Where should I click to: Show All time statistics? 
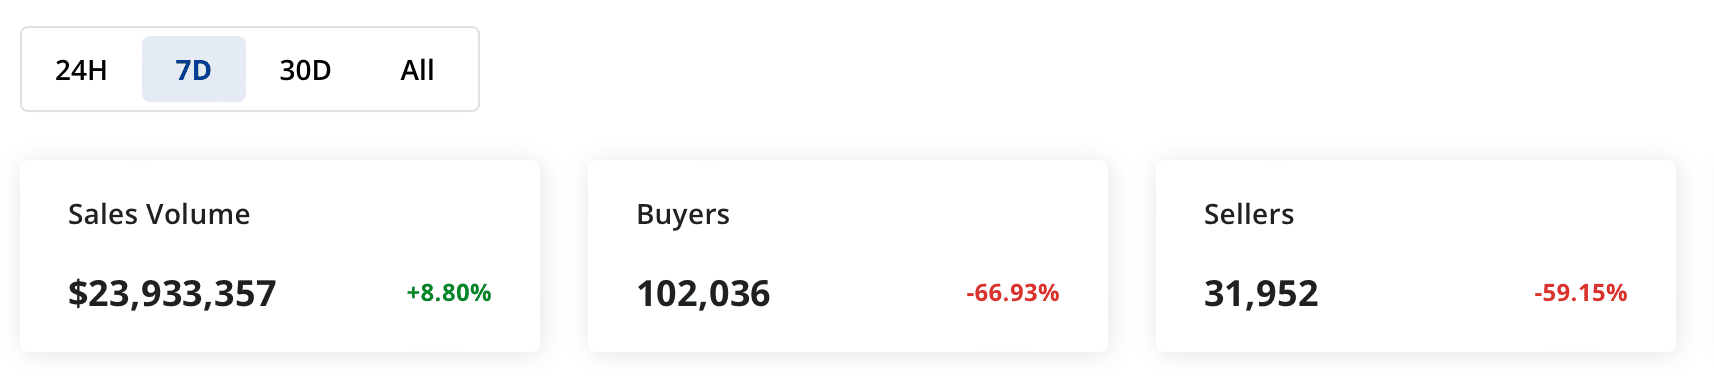[x=417, y=70]
